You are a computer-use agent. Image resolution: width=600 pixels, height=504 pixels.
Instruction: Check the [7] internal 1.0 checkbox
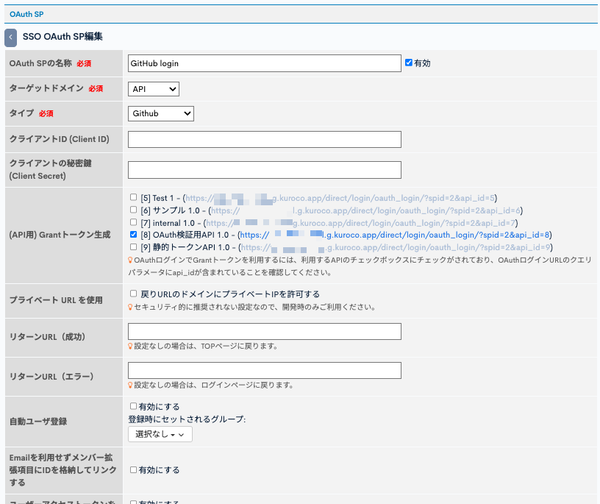133,222
